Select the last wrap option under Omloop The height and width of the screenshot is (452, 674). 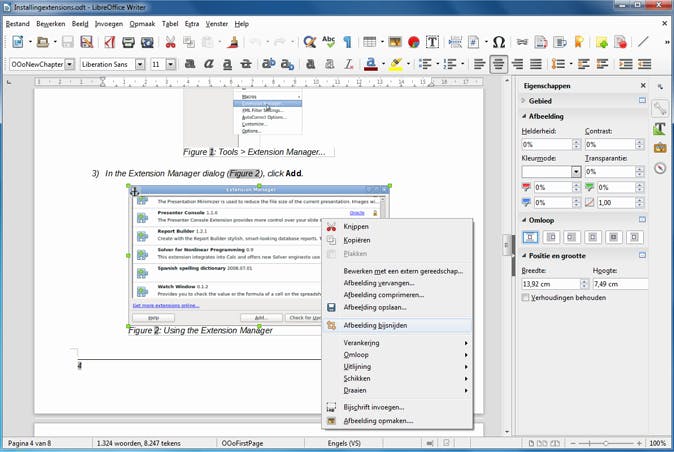pyautogui.click(x=630, y=237)
